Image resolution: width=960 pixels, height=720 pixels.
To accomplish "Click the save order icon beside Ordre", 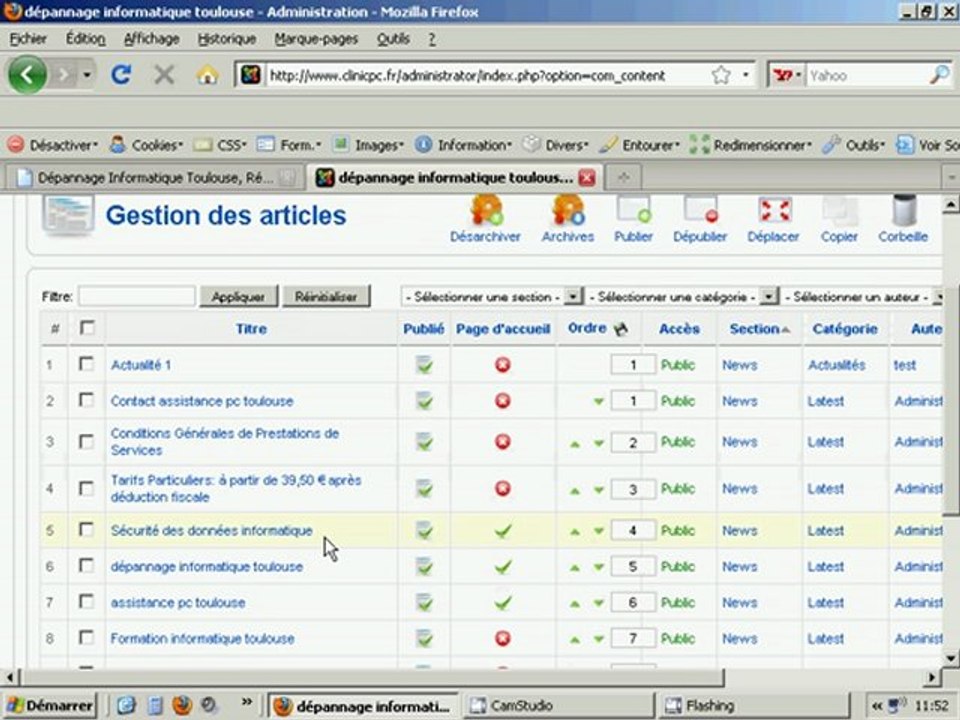I will (x=621, y=329).
